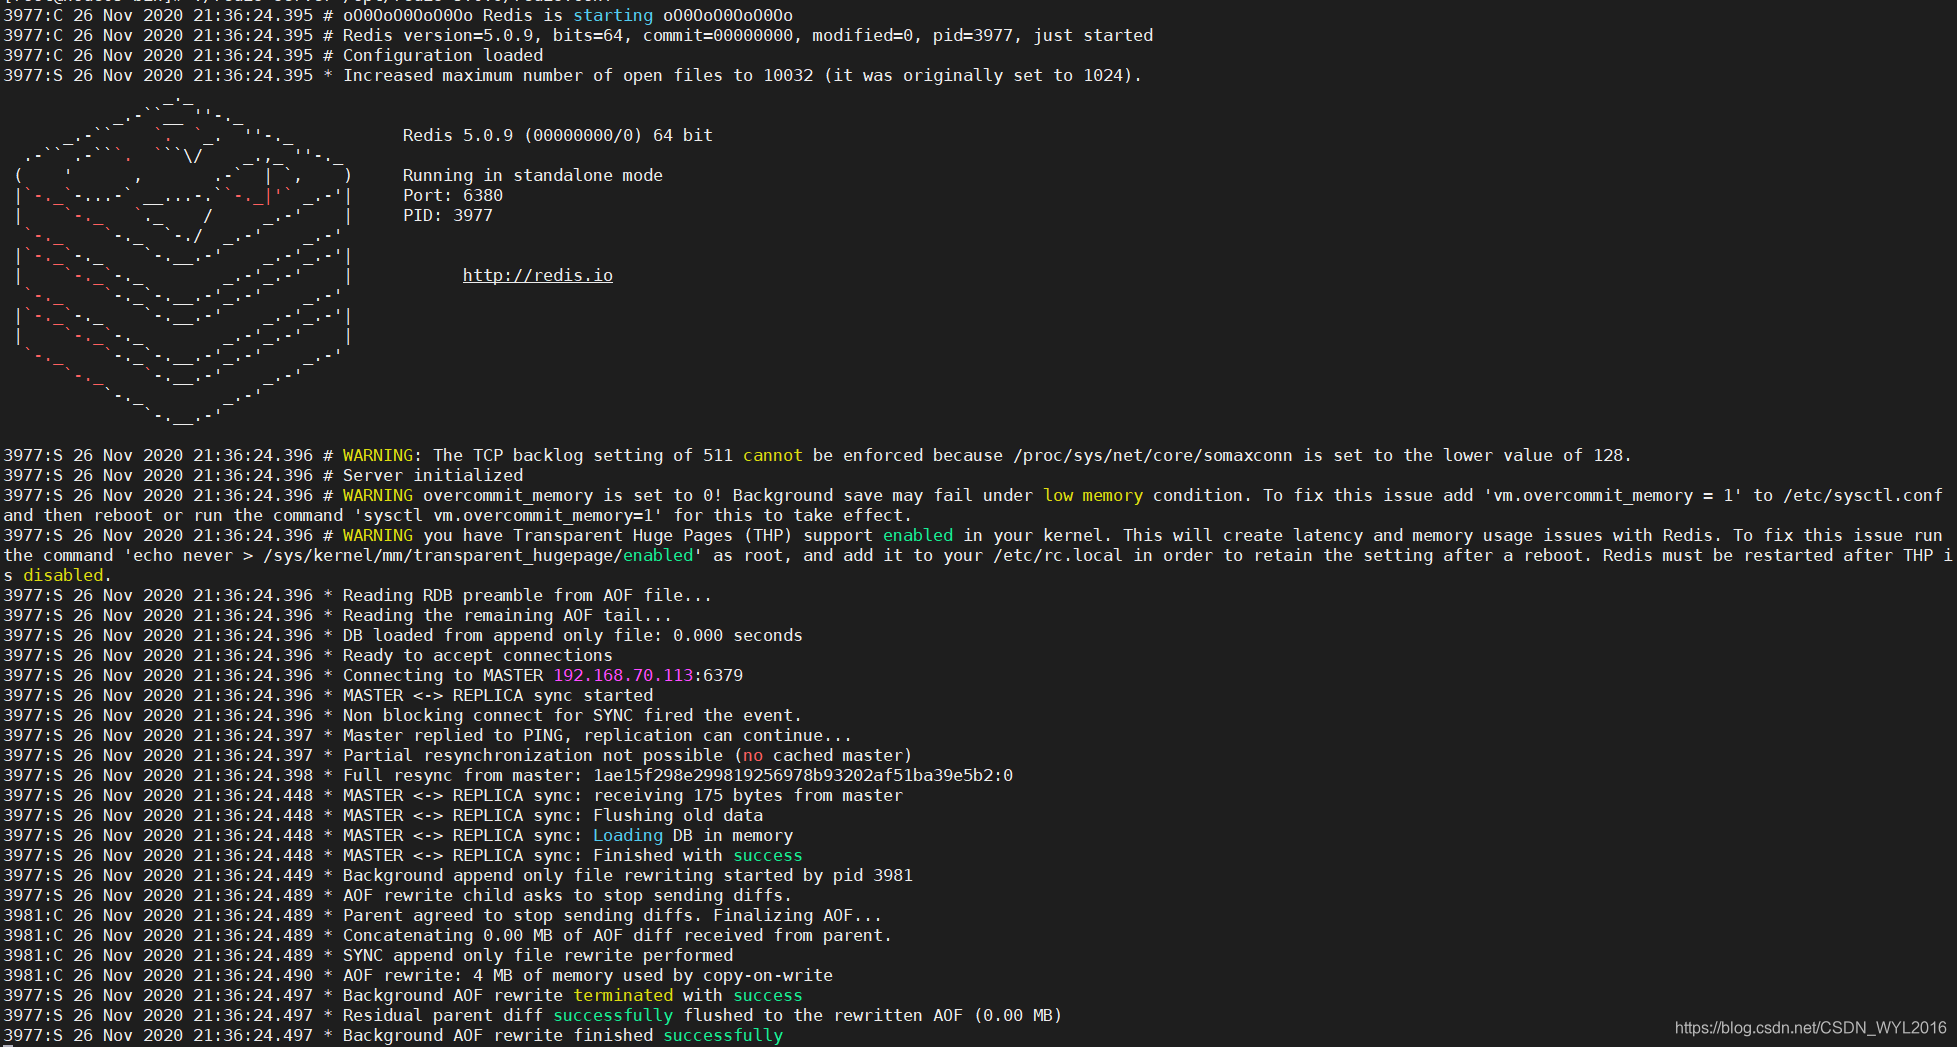Image resolution: width=1957 pixels, height=1047 pixels.
Task: Click 'Reading the remaining AOF tail...' line
Action: [338, 615]
